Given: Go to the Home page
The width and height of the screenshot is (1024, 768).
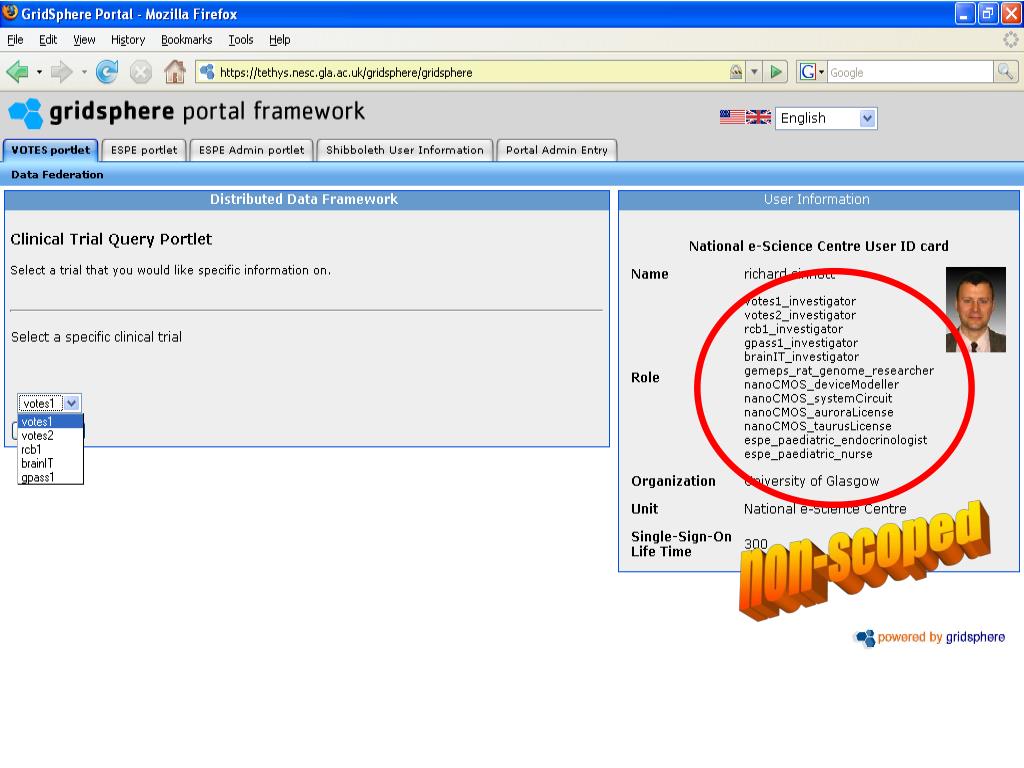Looking at the screenshot, I should point(174,72).
